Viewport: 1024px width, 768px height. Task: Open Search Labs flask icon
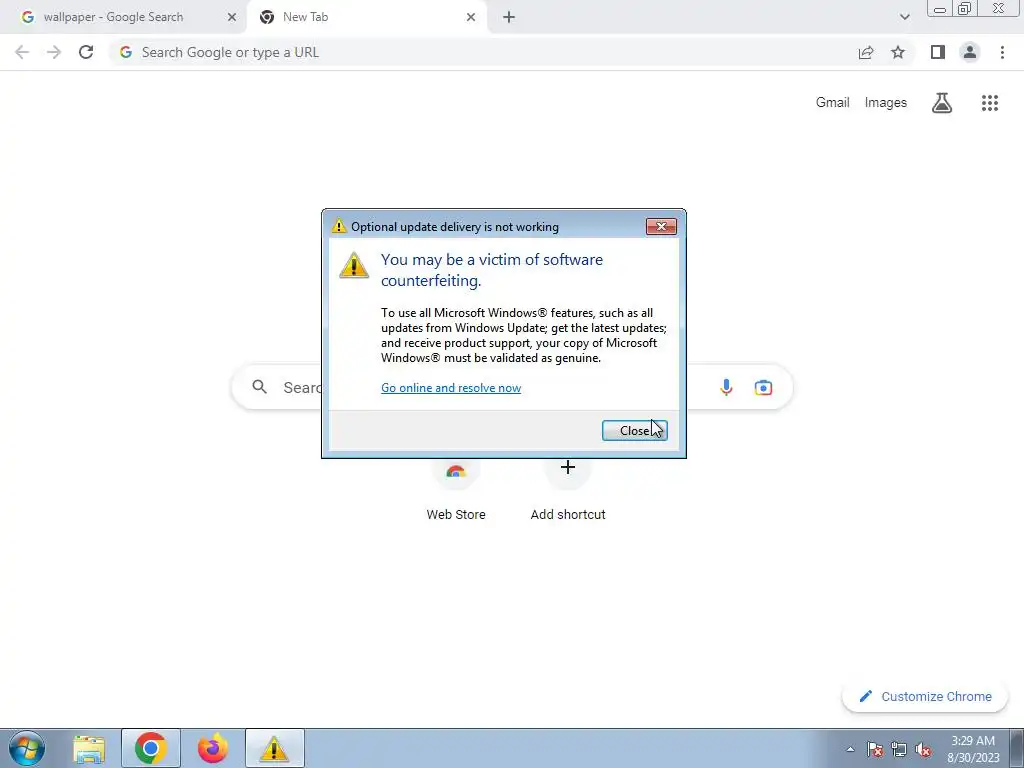tap(942, 103)
